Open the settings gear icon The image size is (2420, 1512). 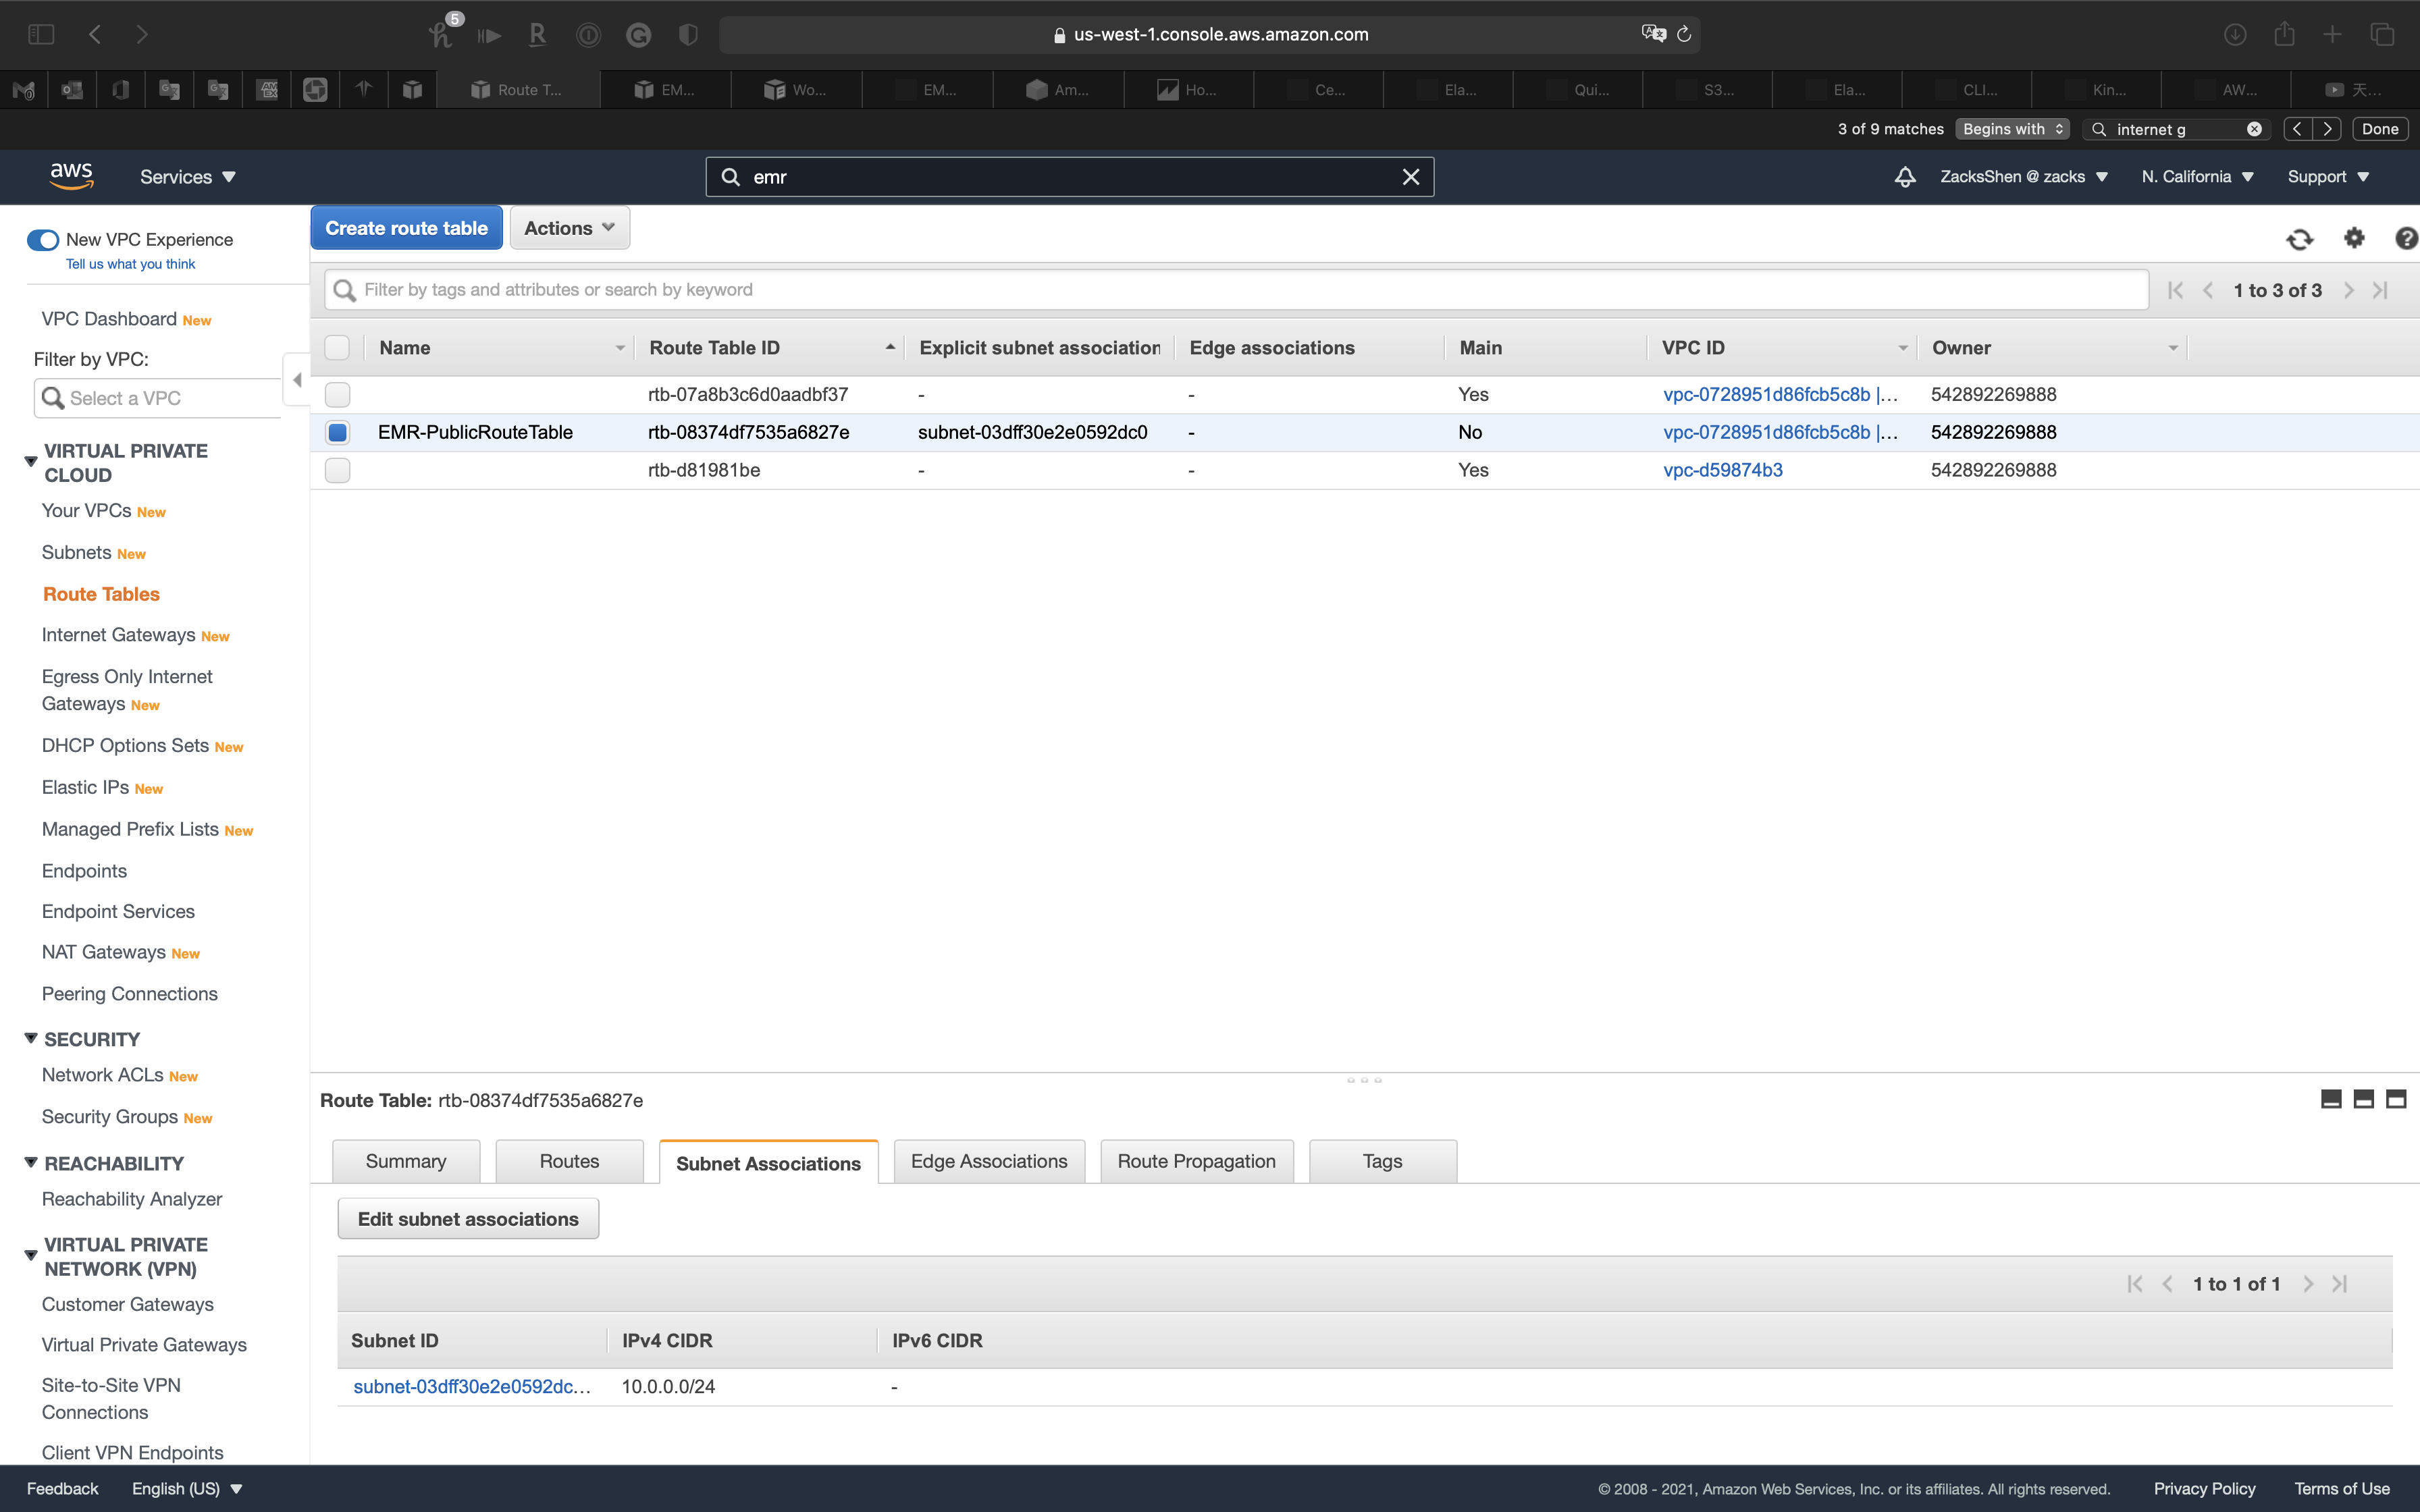pyautogui.click(x=2354, y=238)
